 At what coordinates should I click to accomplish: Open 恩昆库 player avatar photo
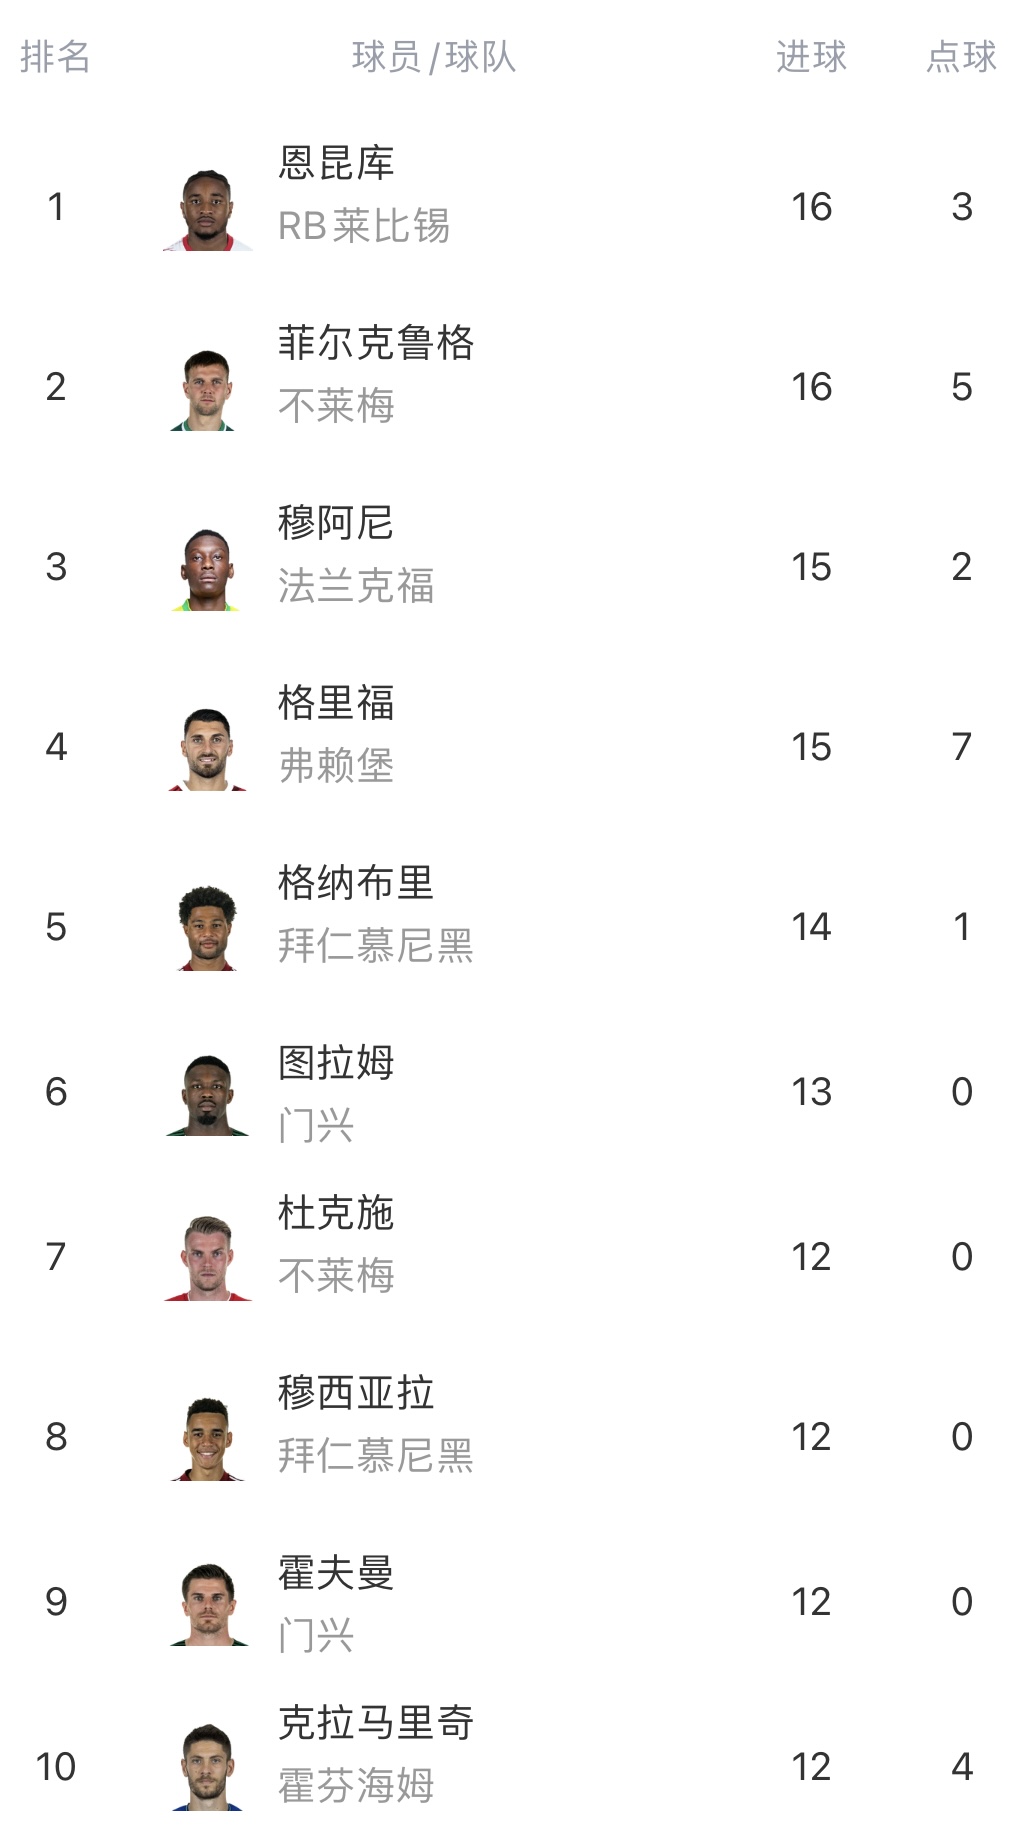coord(208,208)
